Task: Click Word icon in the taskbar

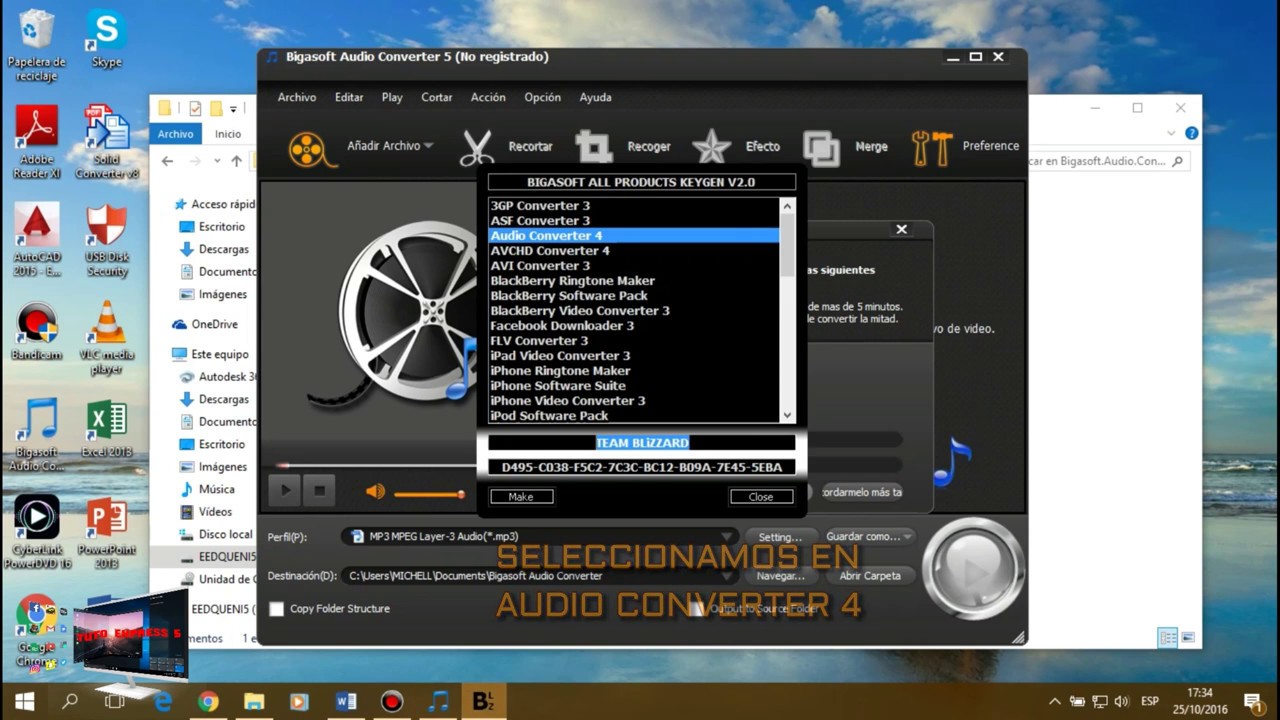Action: tap(346, 701)
